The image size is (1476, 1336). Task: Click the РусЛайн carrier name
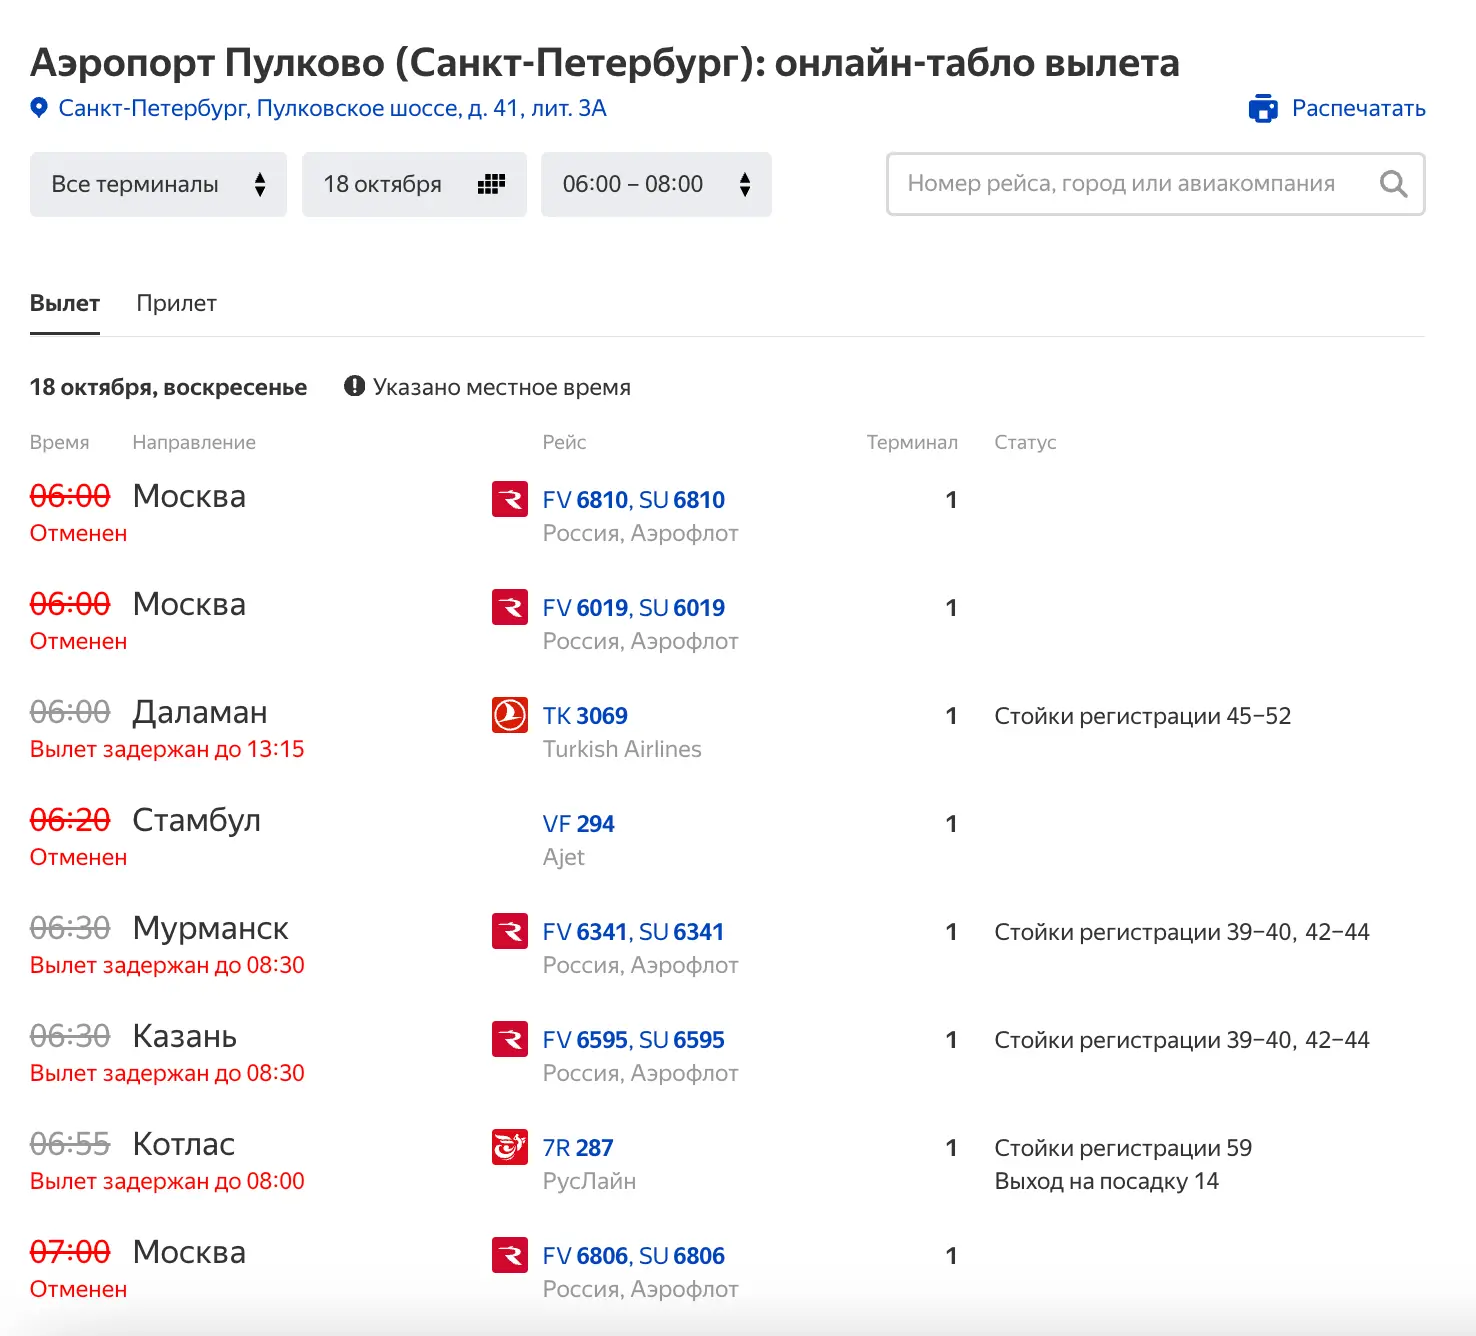coord(590,1181)
